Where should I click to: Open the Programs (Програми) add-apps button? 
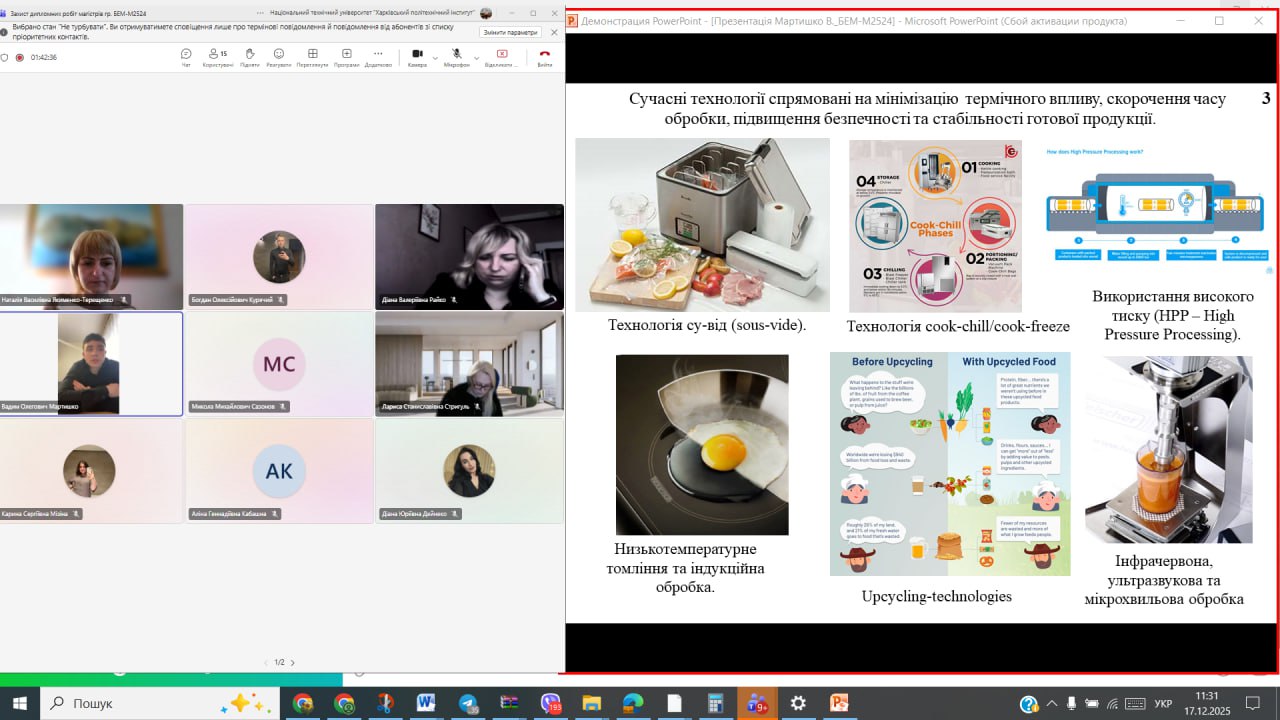pyautogui.click(x=346, y=56)
